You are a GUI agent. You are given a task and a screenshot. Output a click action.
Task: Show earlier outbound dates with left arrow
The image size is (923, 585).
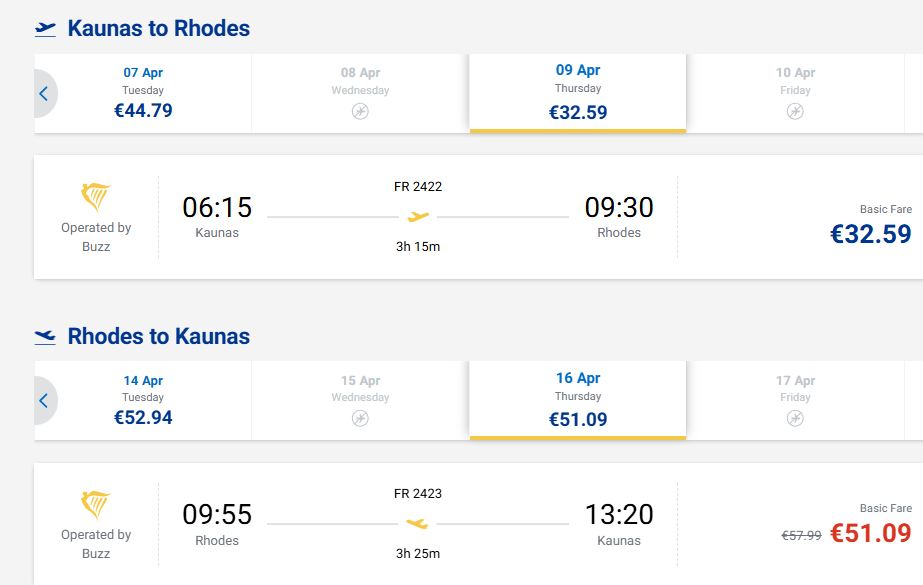pyautogui.click(x=44, y=94)
